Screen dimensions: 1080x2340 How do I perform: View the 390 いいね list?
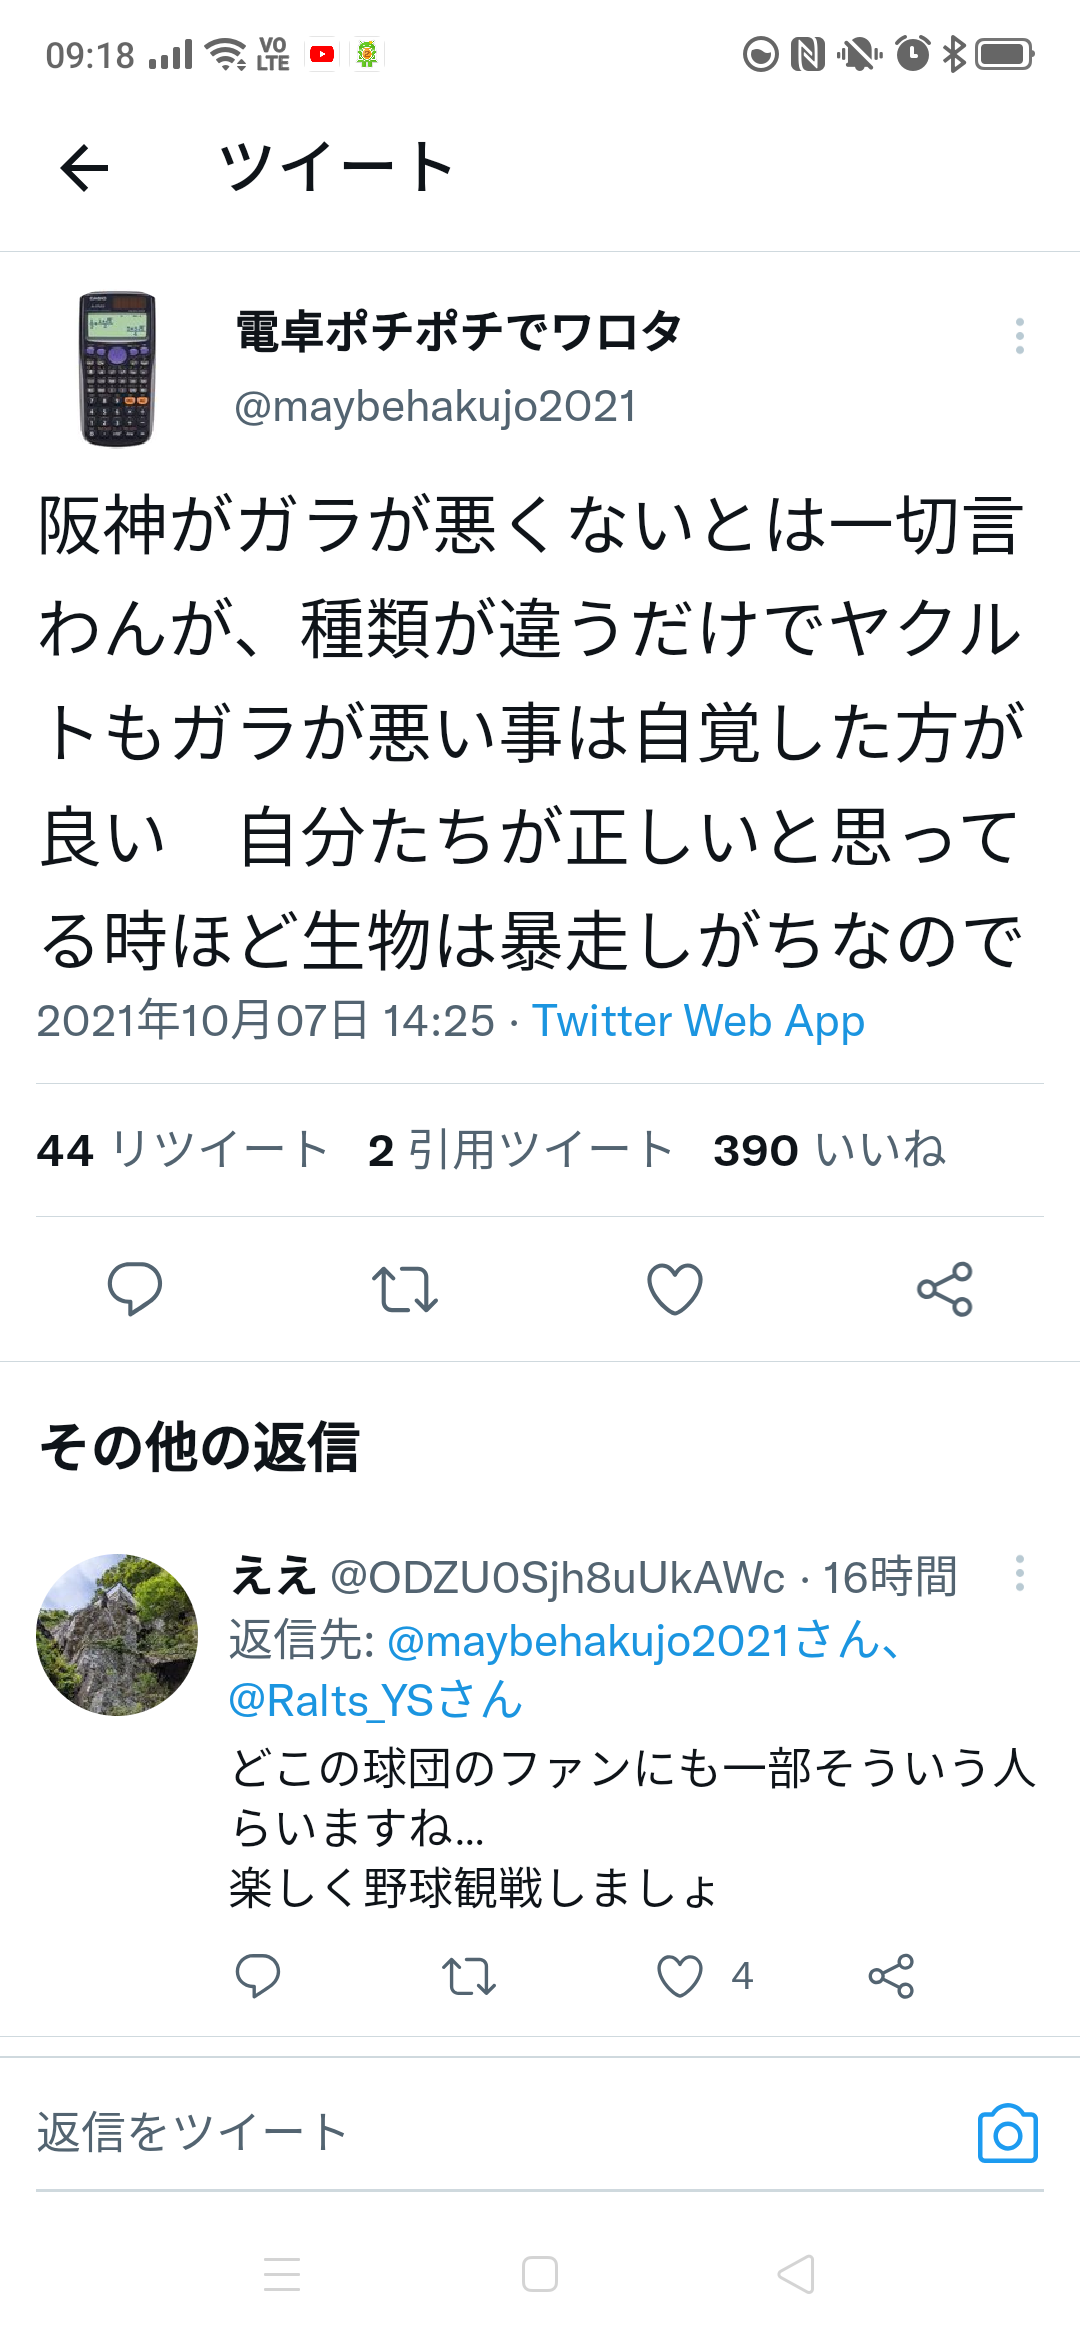[x=829, y=1150]
